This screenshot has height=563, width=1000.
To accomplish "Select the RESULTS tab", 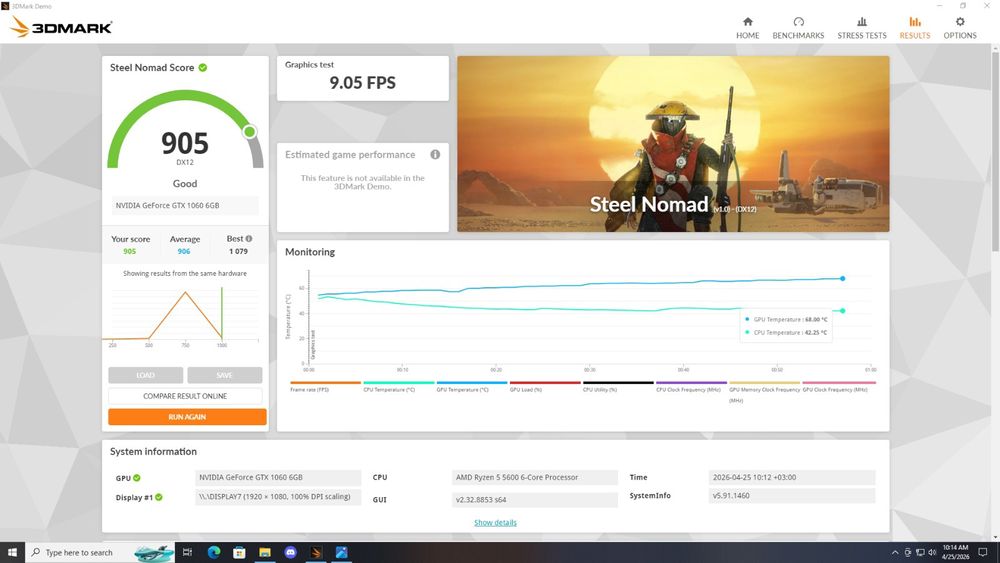I will (x=915, y=28).
